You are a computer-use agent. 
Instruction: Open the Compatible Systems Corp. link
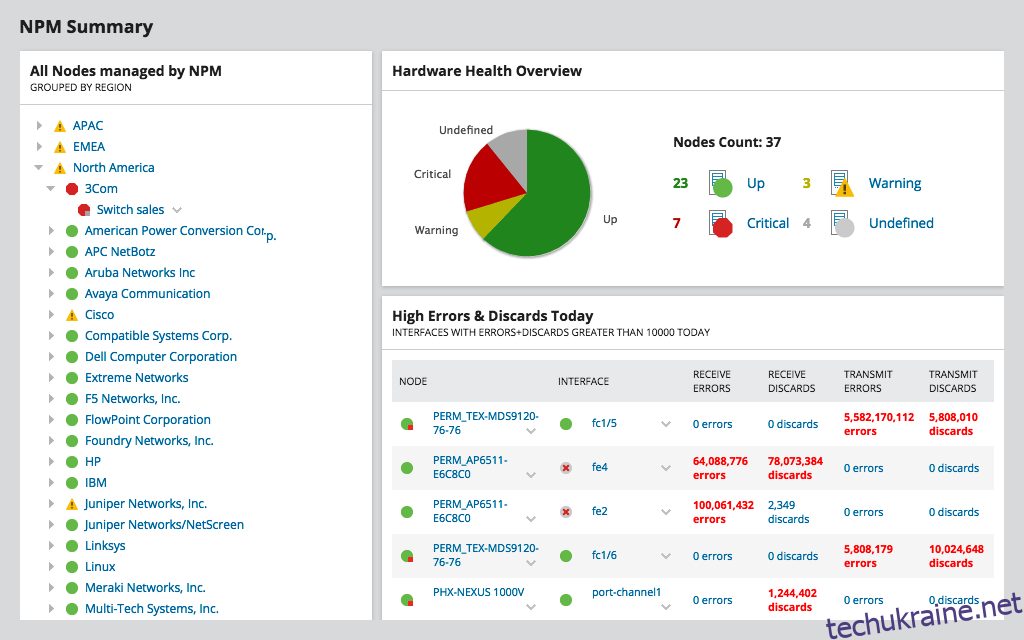click(x=158, y=336)
